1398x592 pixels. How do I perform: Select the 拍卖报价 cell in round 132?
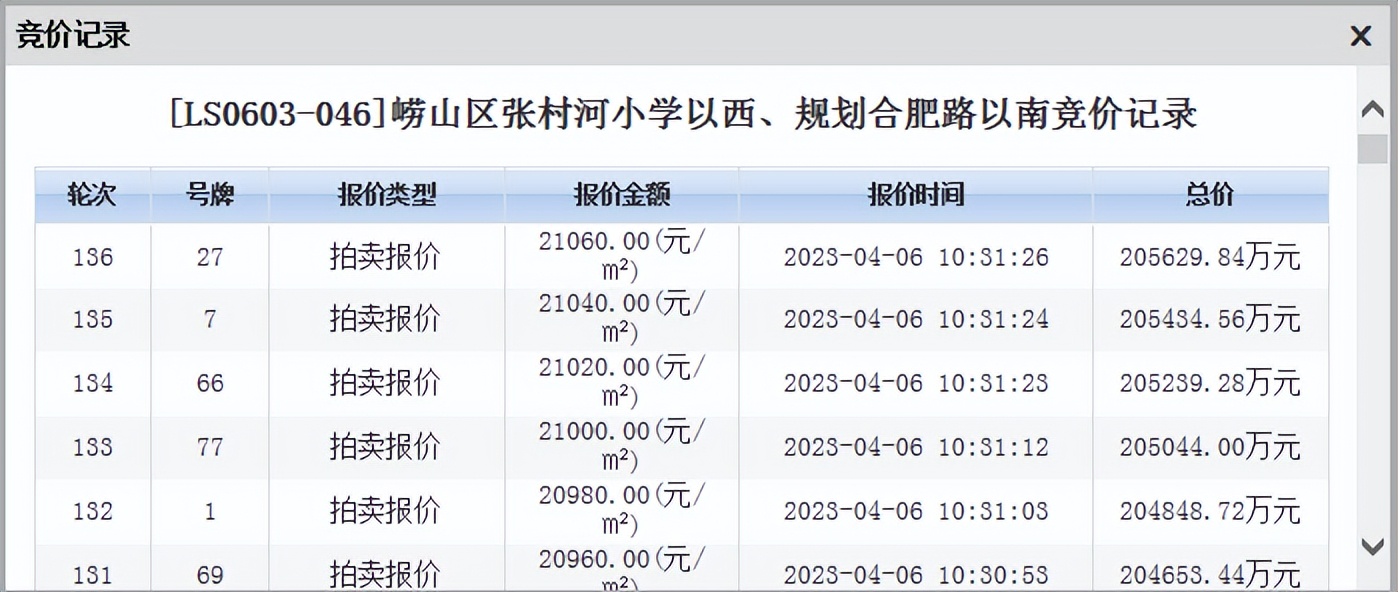coord(386,511)
